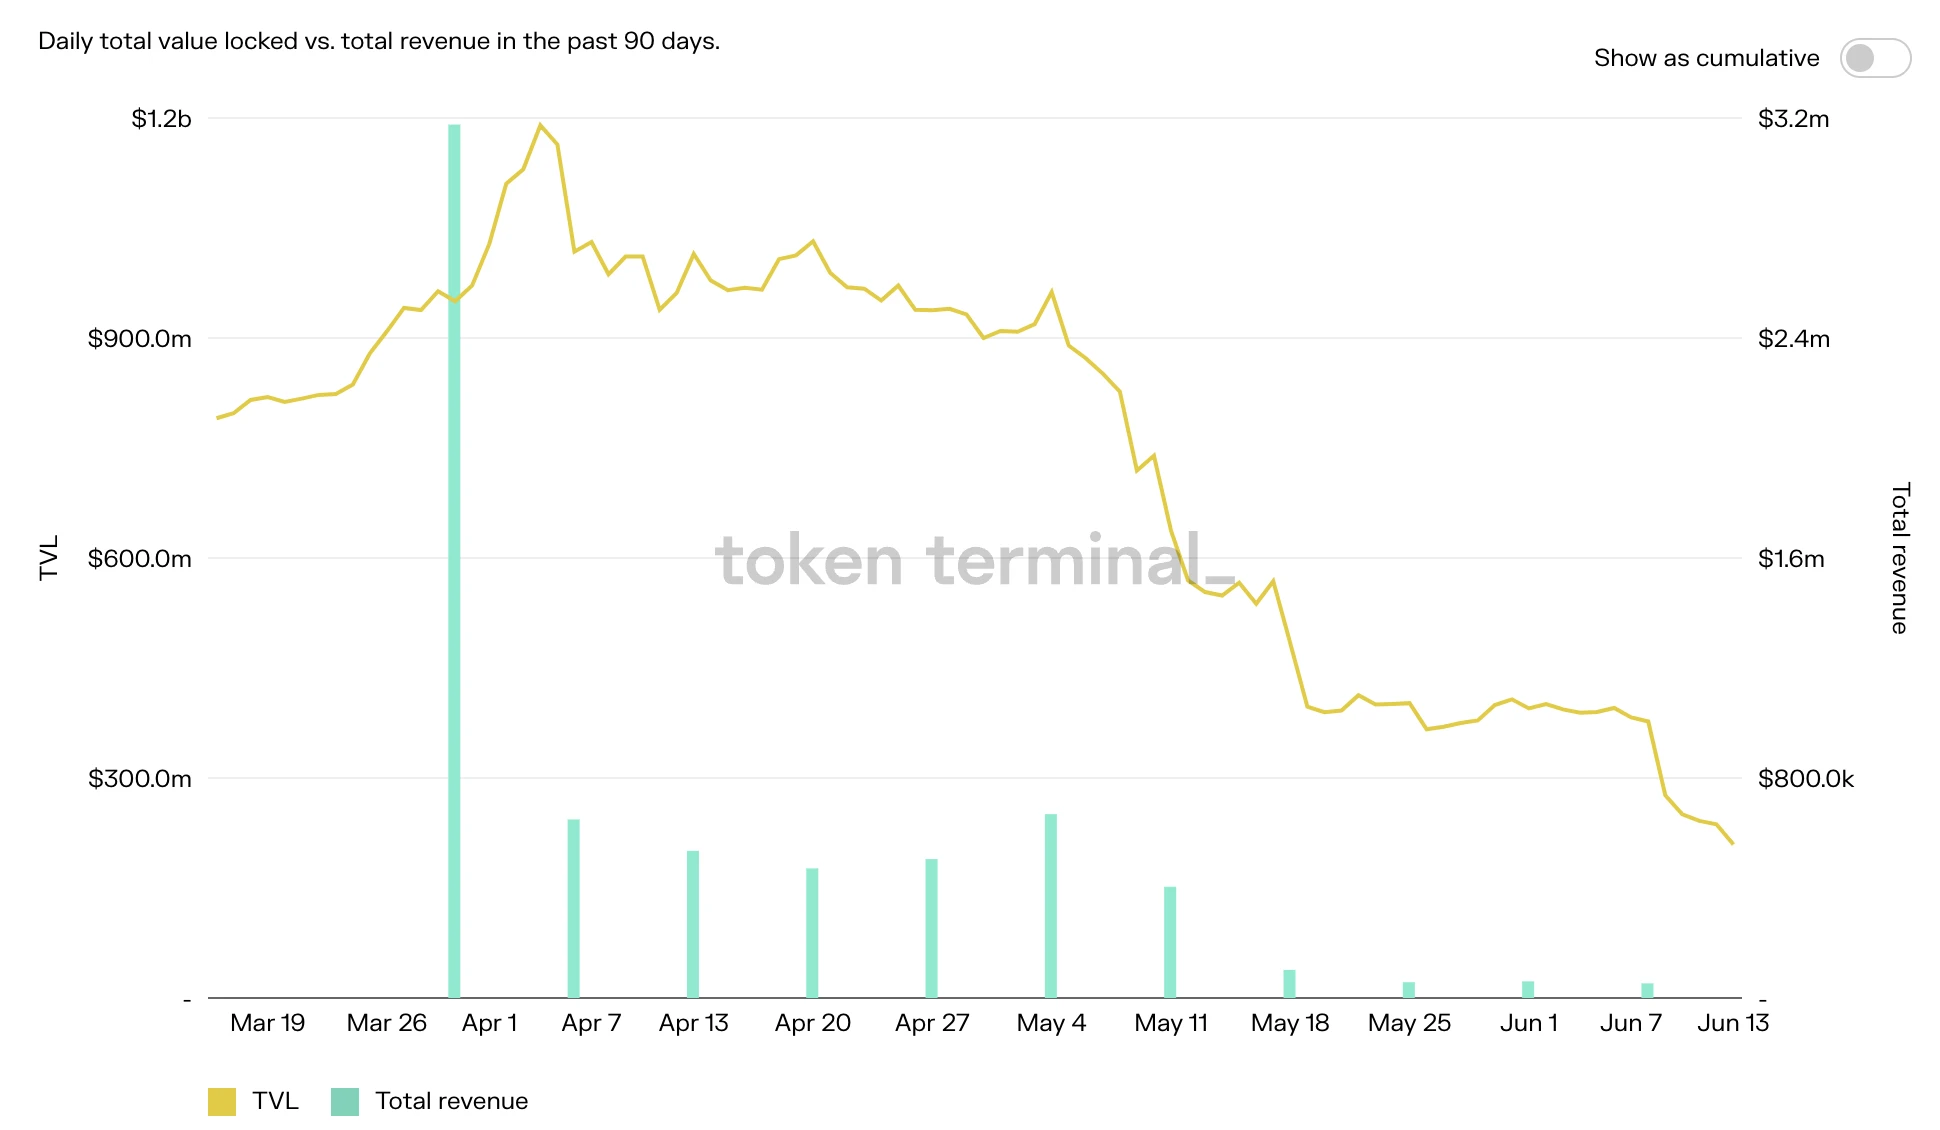1940x1130 pixels.
Task: Click the Show as cumulative label
Action: (1706, 58)
